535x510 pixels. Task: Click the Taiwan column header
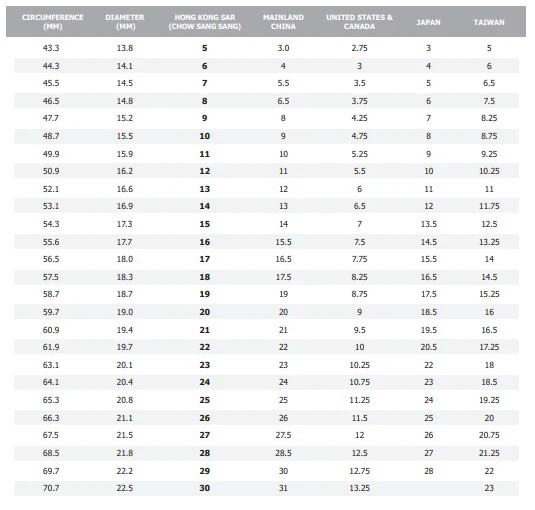[x=489, y=23]
